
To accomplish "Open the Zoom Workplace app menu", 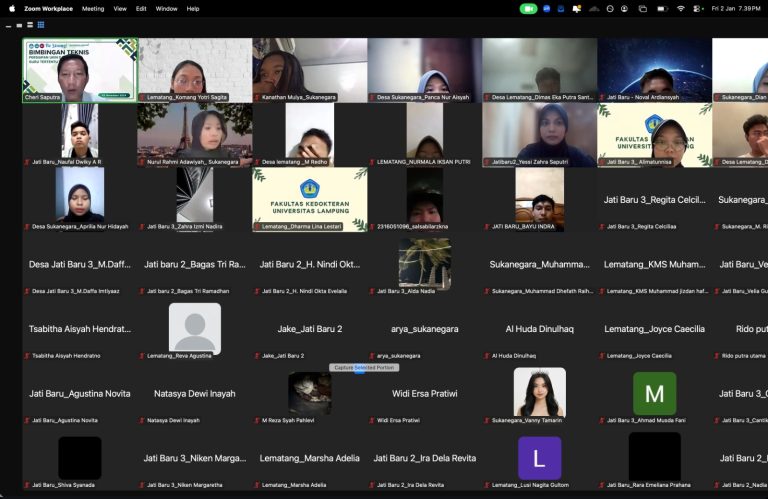I will 48,8.
